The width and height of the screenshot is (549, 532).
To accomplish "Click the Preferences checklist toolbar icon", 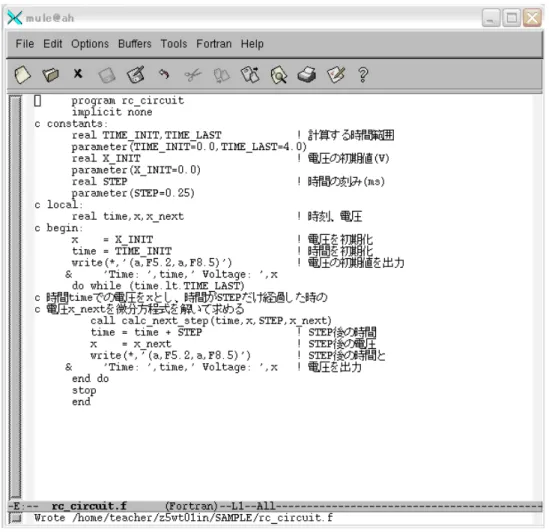I will pos(335,75).
